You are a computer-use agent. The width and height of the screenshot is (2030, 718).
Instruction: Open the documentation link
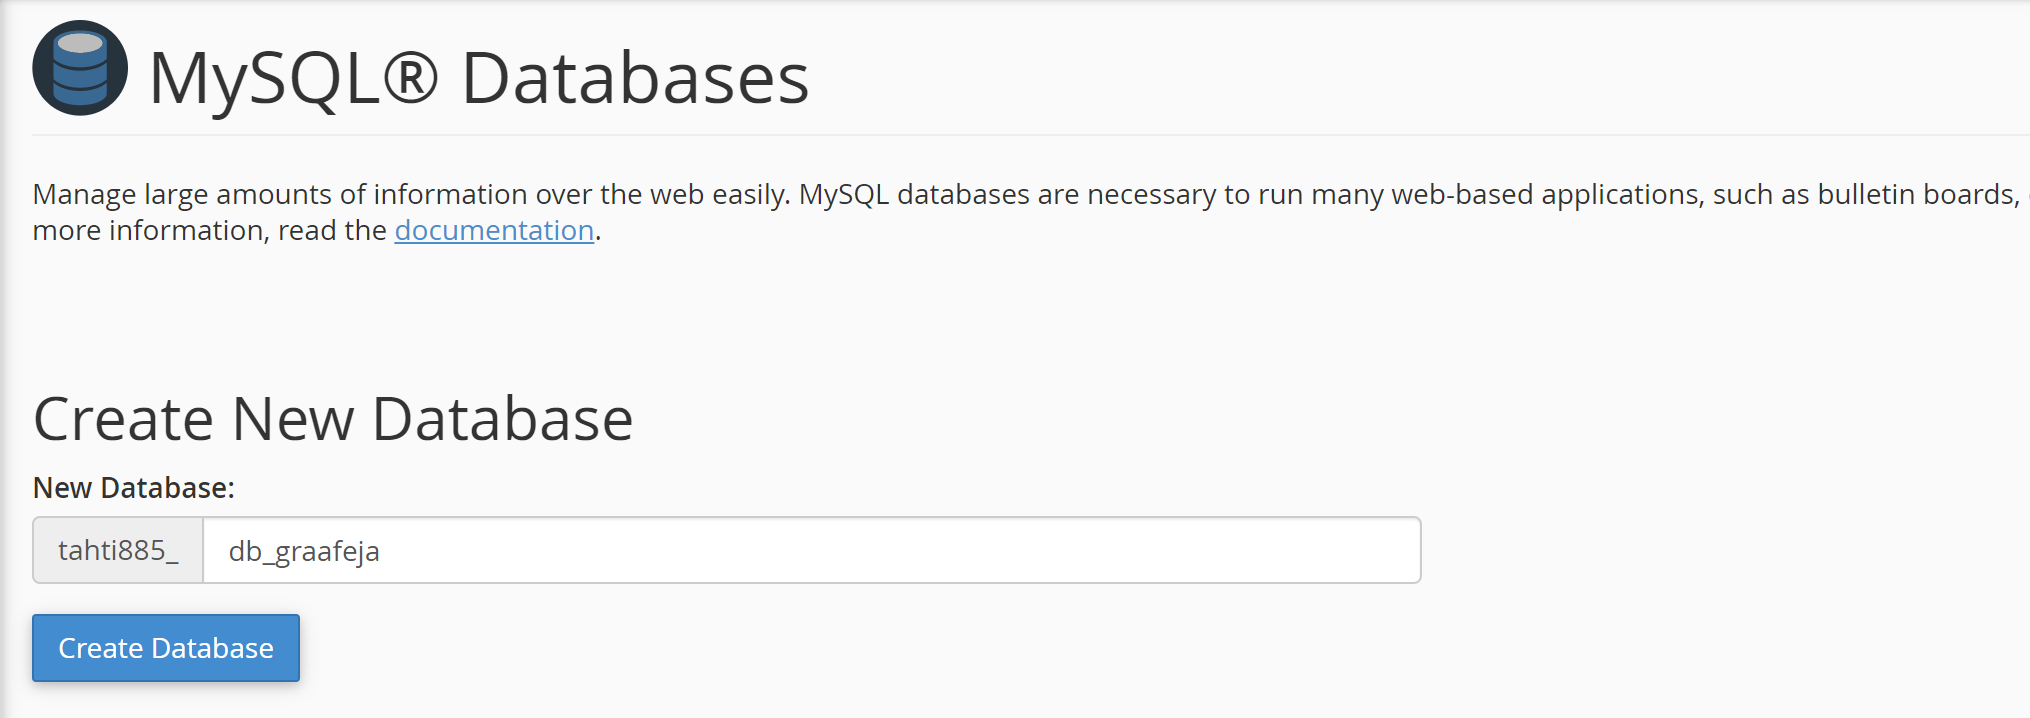click(x=494, y=230)
